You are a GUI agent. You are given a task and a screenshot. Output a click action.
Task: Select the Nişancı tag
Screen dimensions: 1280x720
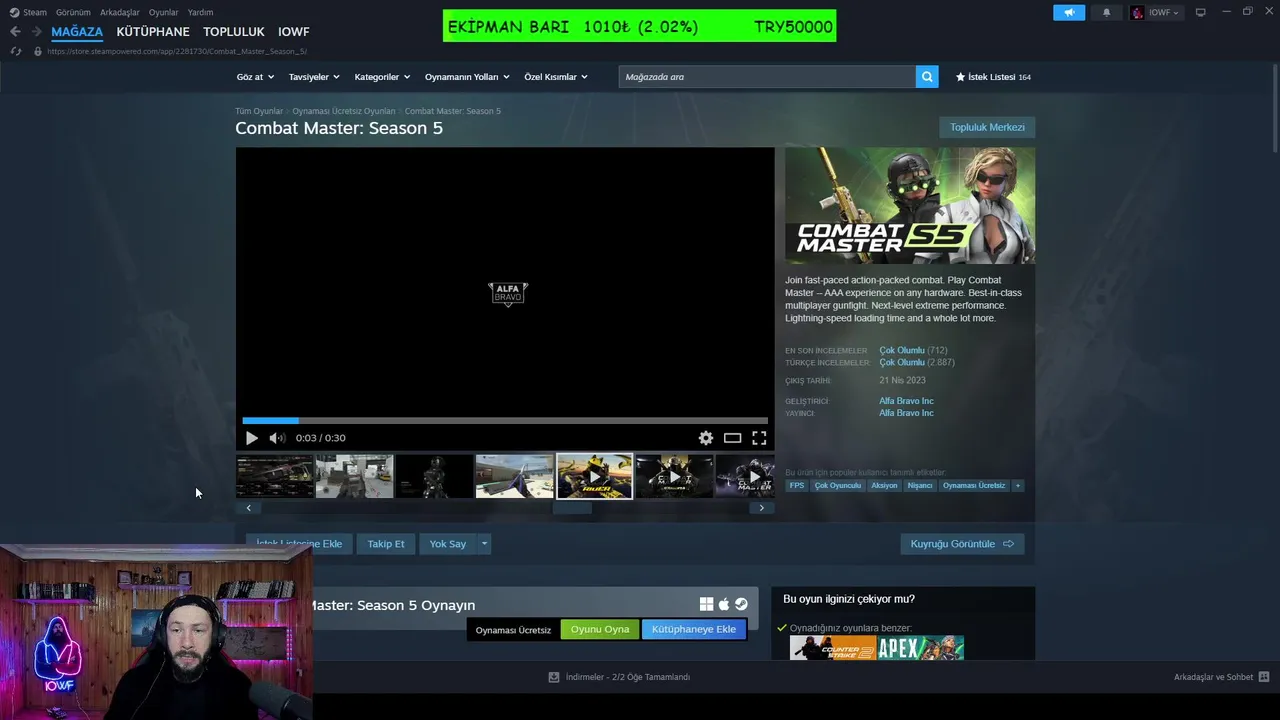click(x=920, y=485)
